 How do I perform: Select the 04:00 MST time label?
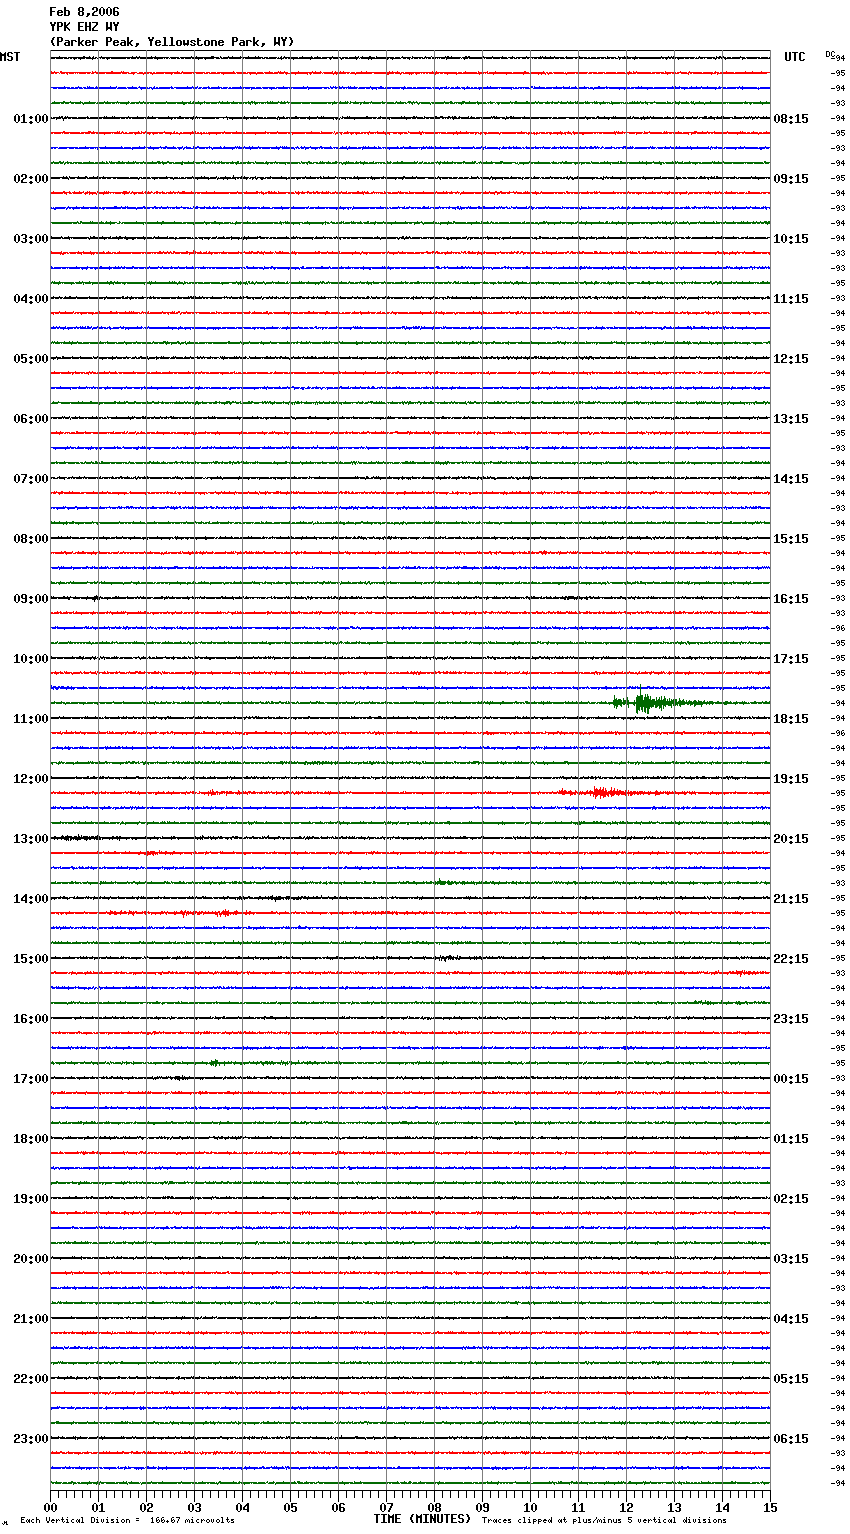click(31, 299)
